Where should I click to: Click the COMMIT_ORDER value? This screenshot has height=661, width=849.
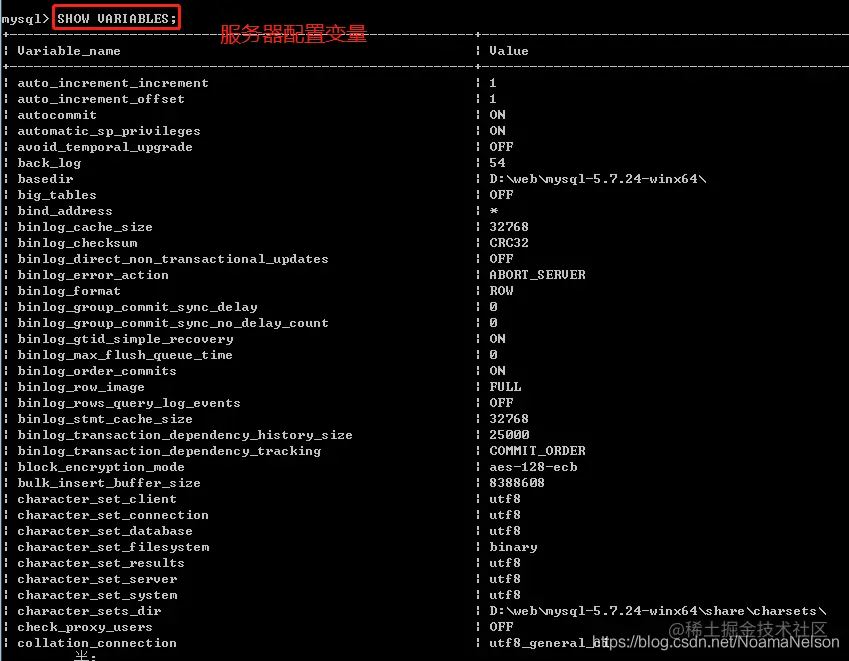(x=537, y=451)
